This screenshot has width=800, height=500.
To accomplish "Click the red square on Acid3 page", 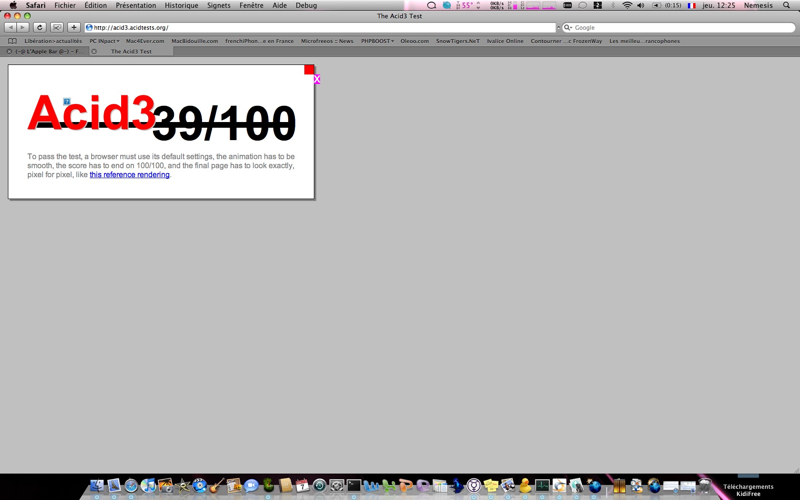I will coord(309,69).
